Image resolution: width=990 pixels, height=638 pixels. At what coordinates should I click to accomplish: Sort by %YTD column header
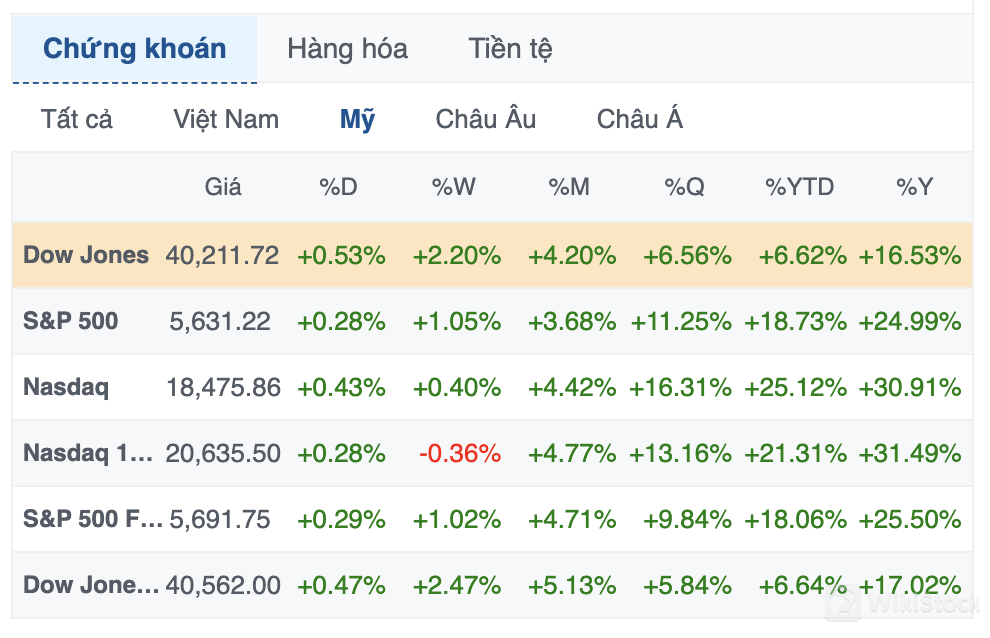799,187
